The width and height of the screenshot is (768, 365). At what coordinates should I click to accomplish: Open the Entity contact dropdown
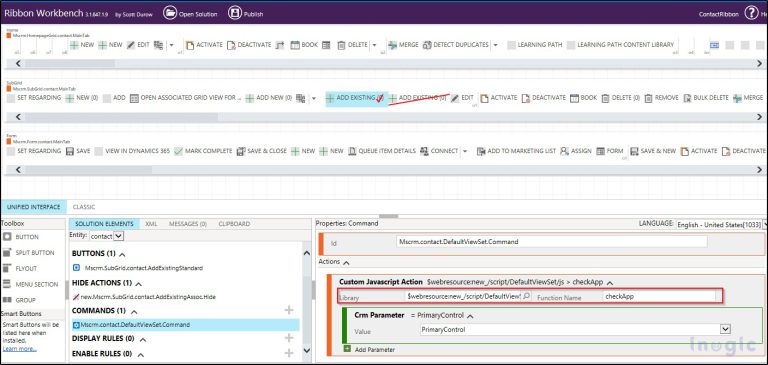[x=119, y=236]
